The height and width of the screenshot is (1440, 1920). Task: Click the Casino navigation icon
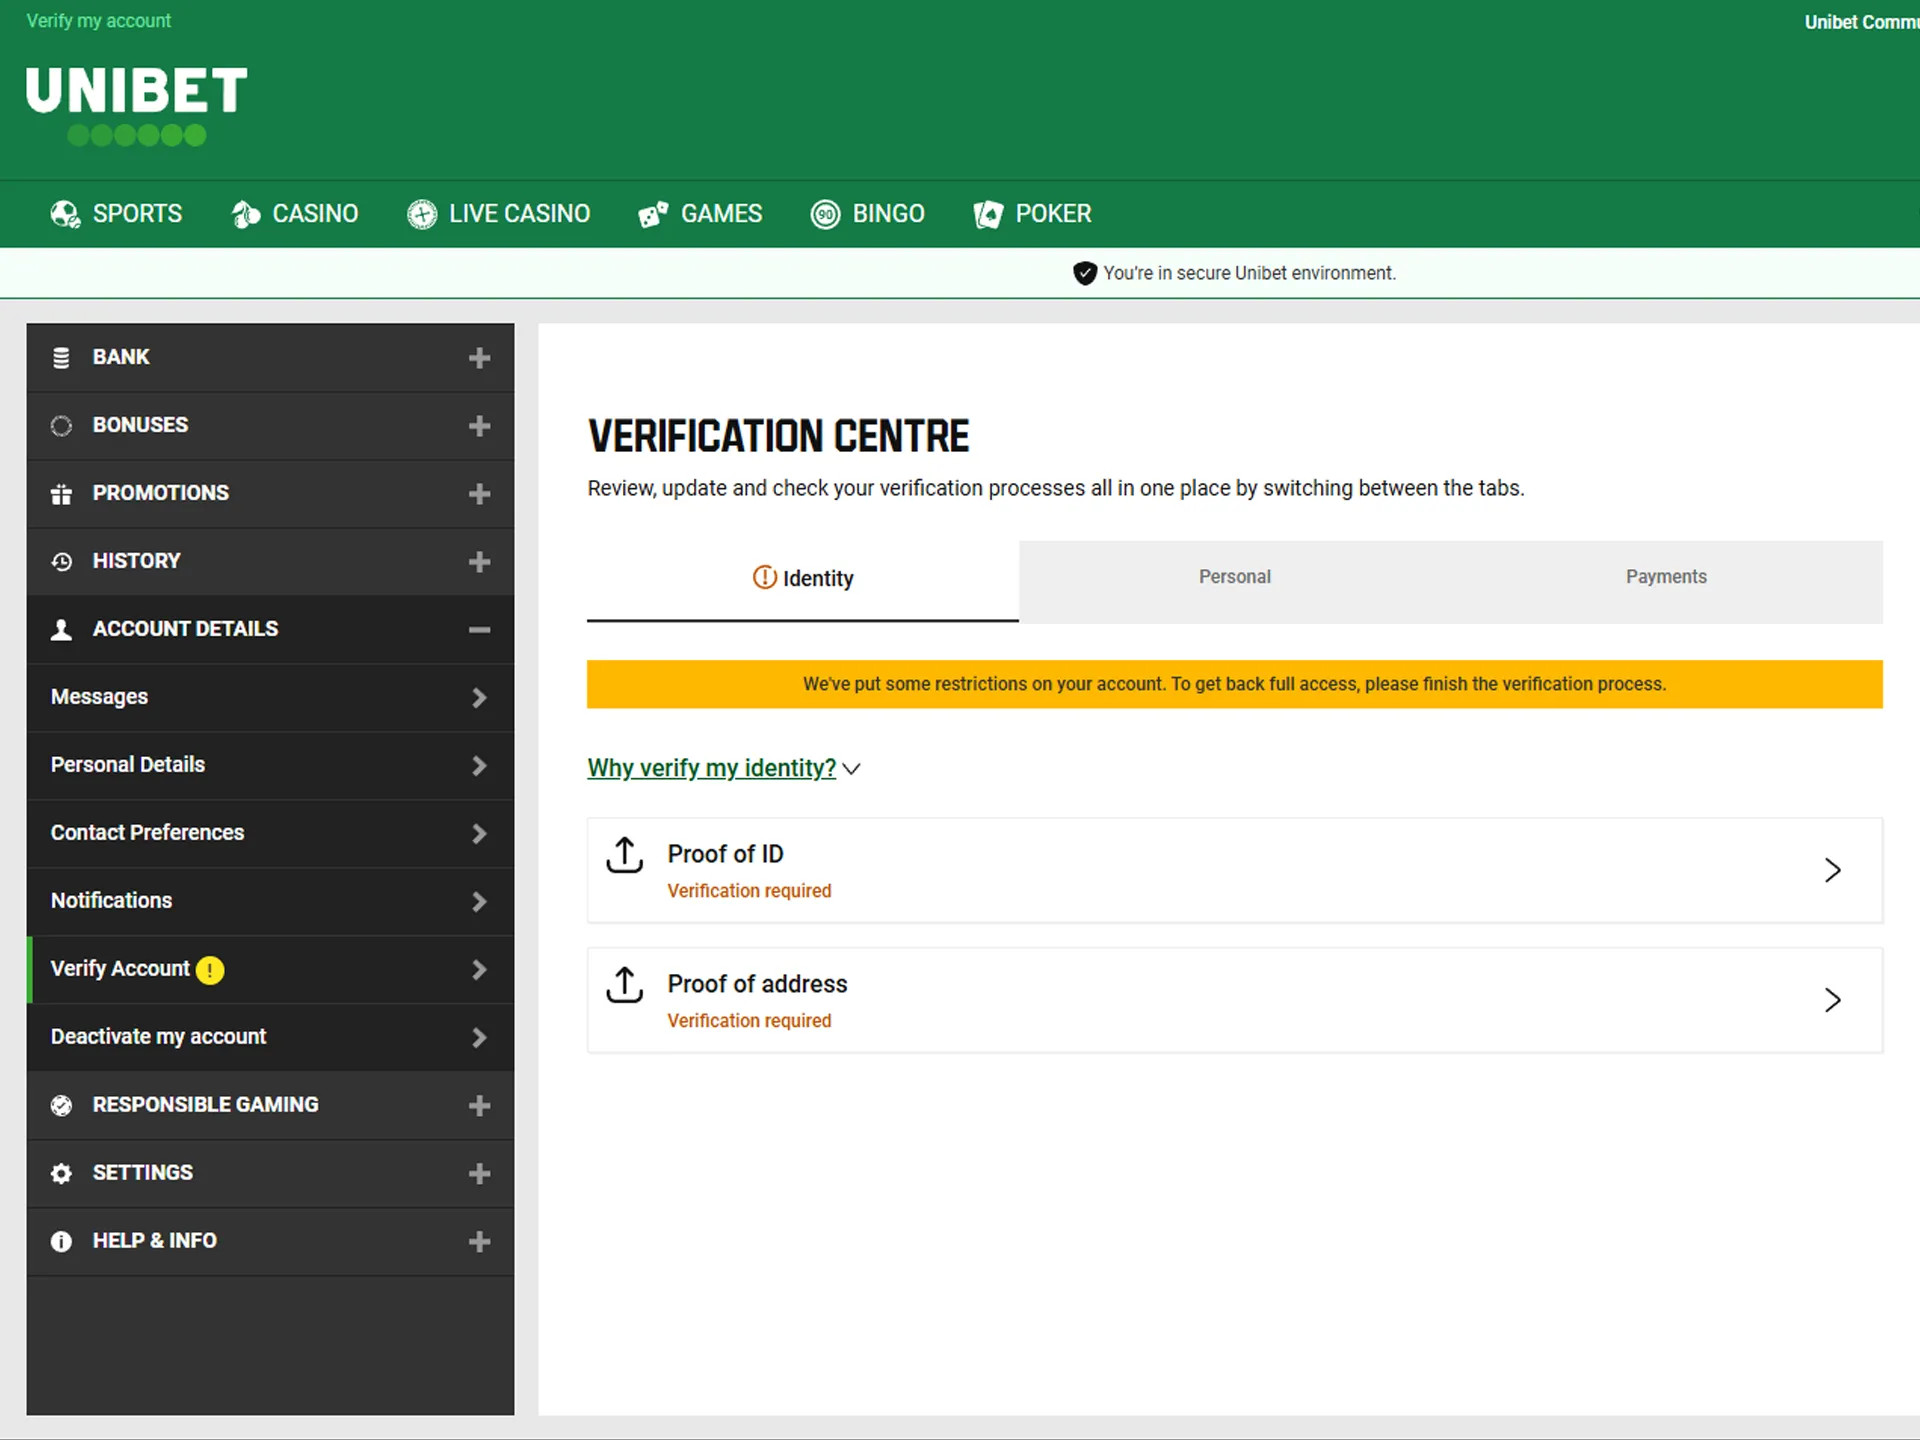(245, 213)
